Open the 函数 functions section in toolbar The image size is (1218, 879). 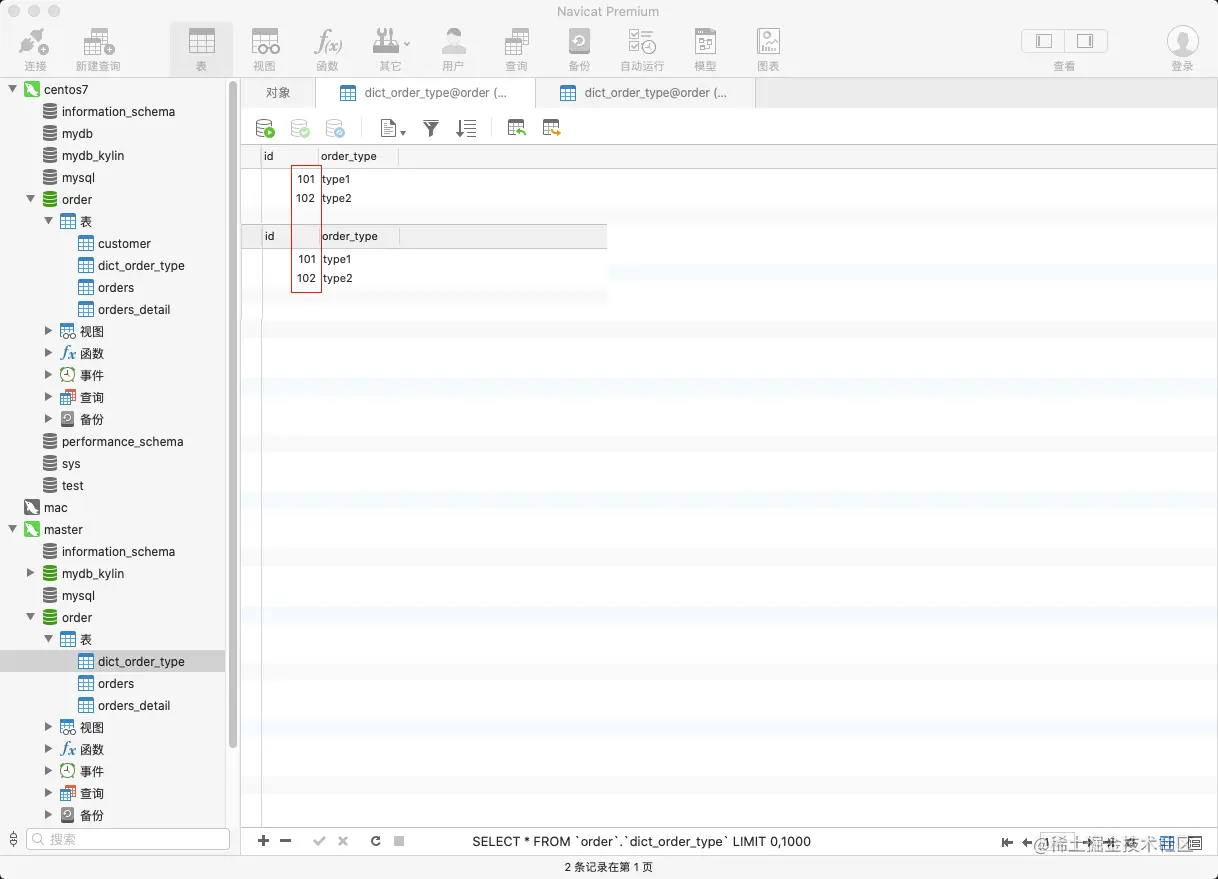pos(327,49)
